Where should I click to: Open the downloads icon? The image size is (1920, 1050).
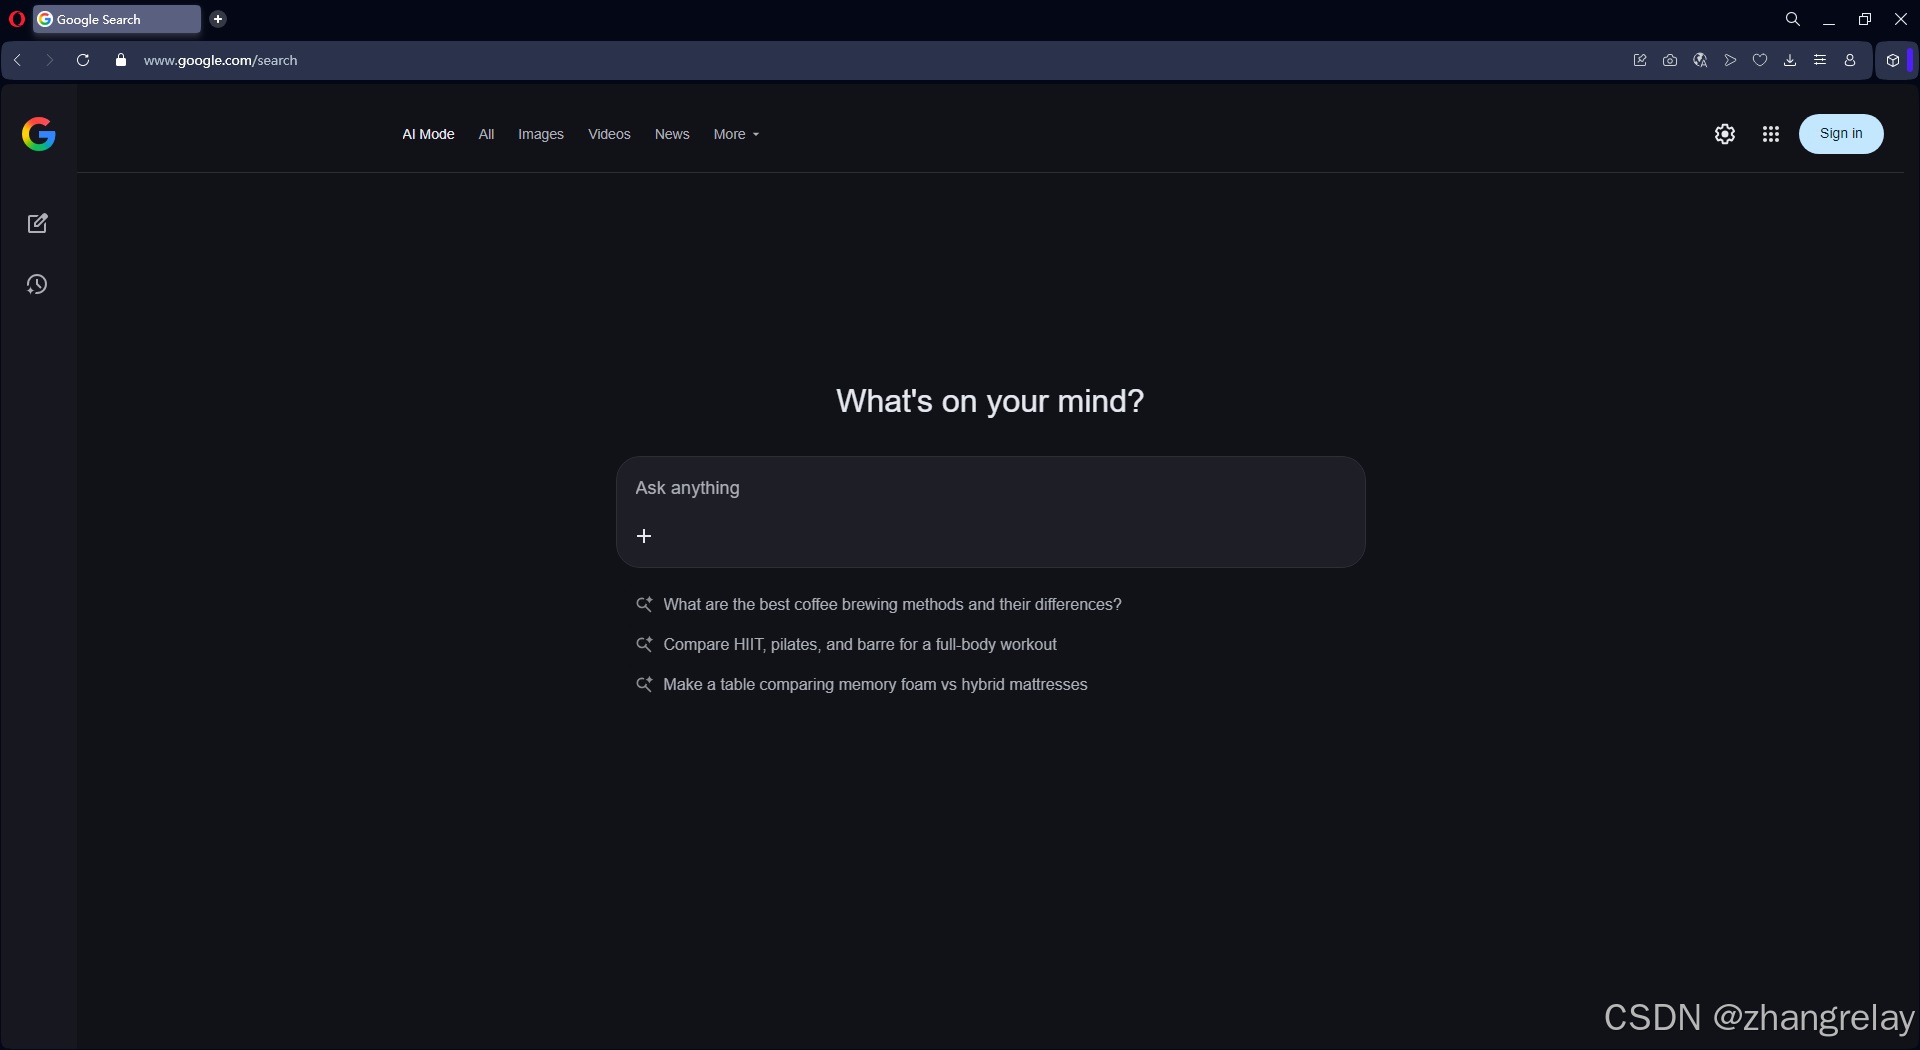(1790, 60)
